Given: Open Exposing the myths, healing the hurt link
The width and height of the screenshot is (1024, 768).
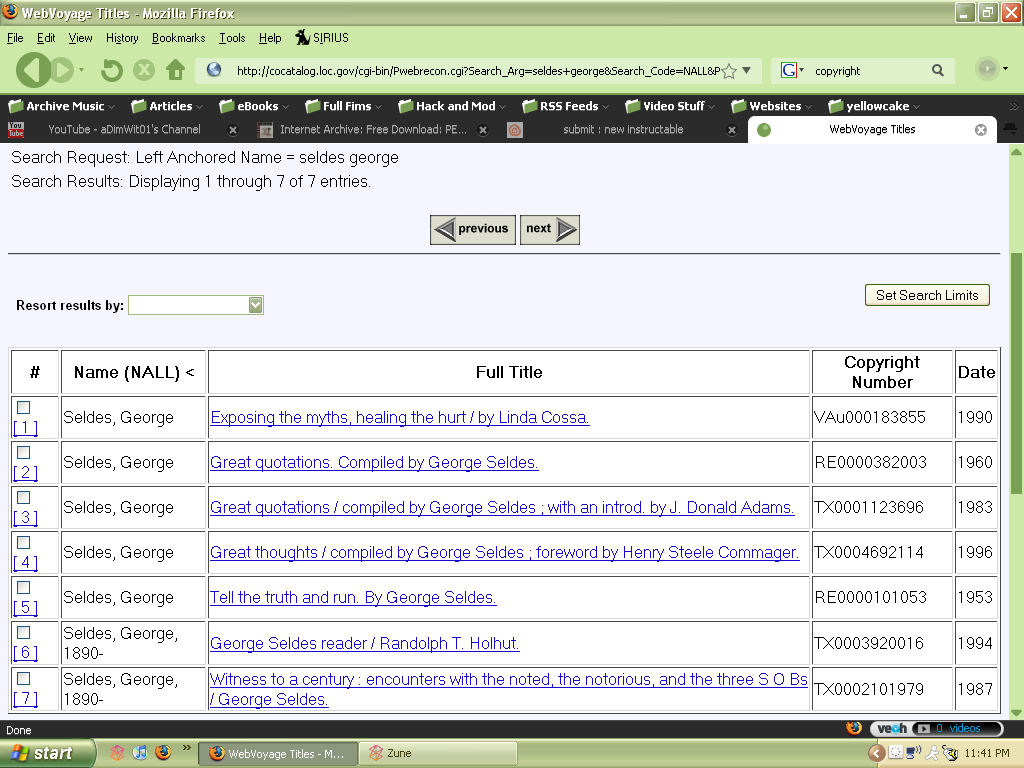Looking at the screenshot, I should 400,417.
